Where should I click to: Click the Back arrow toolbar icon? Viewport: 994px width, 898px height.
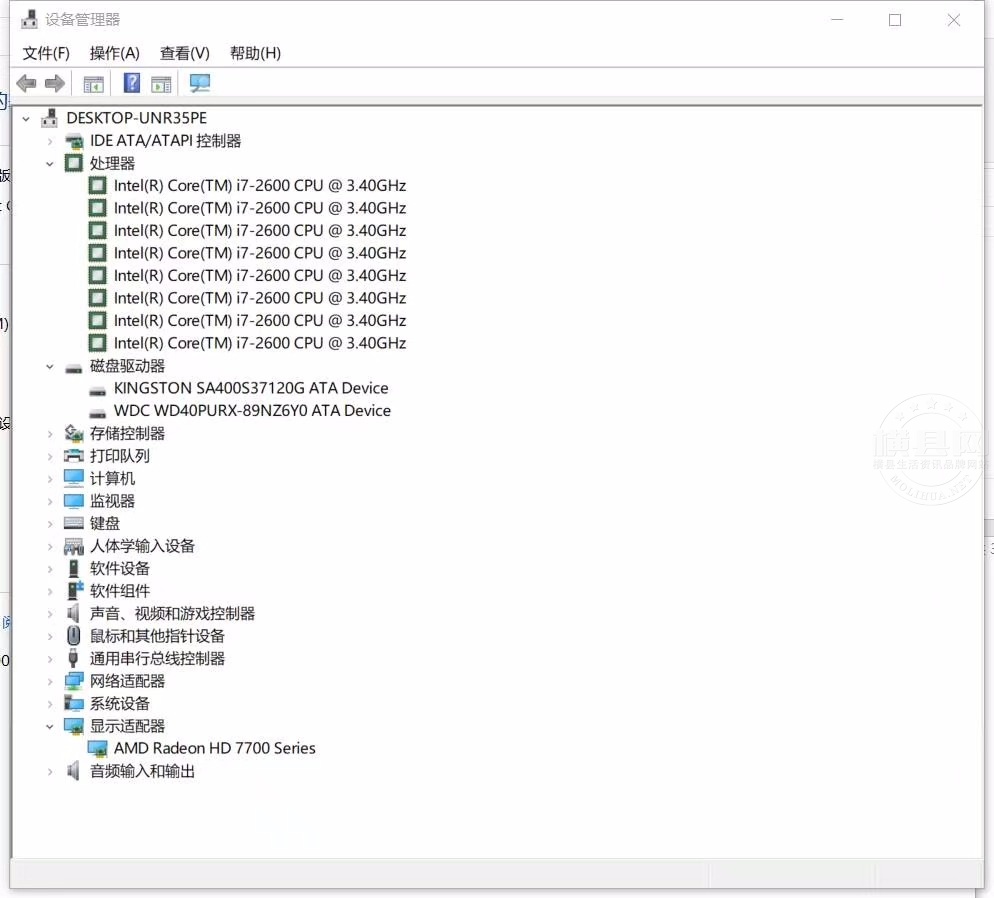pyautogui.click(x=26, y=83)
